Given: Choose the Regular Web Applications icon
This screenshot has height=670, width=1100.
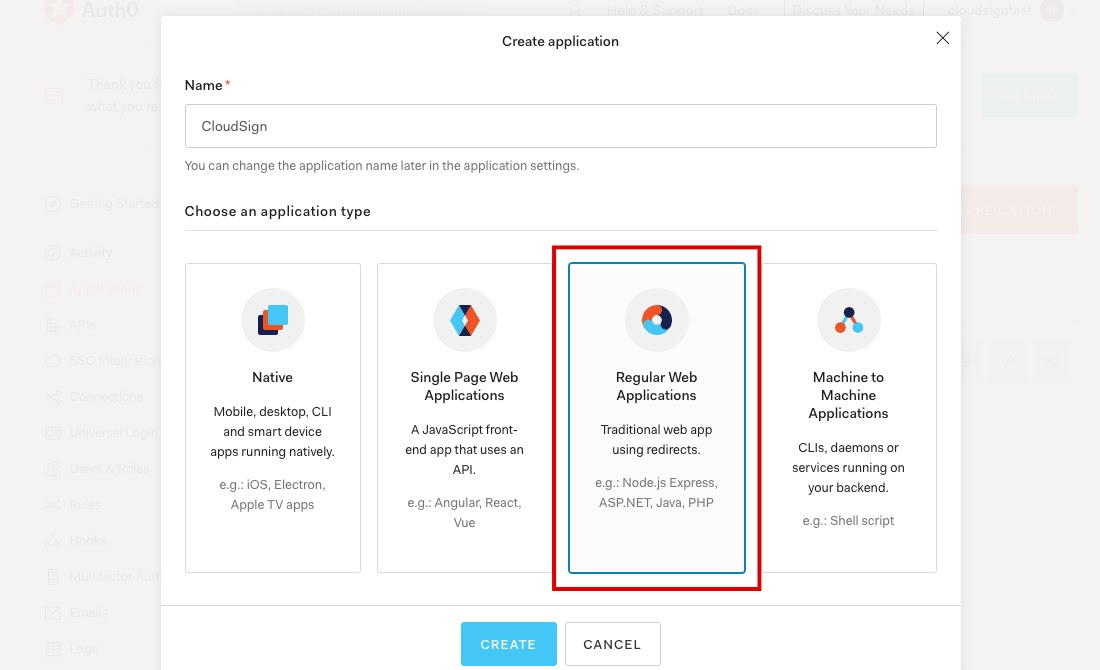Looking at the screenshot, I should click(x=657, y=320).
